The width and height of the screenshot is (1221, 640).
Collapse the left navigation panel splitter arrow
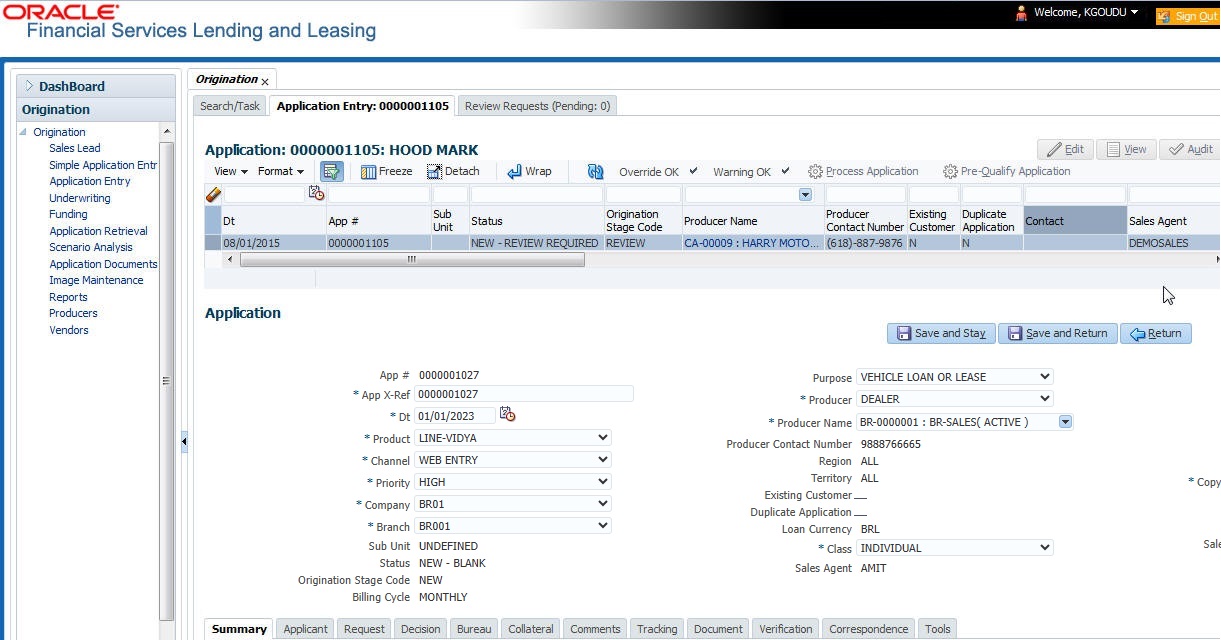184,441
